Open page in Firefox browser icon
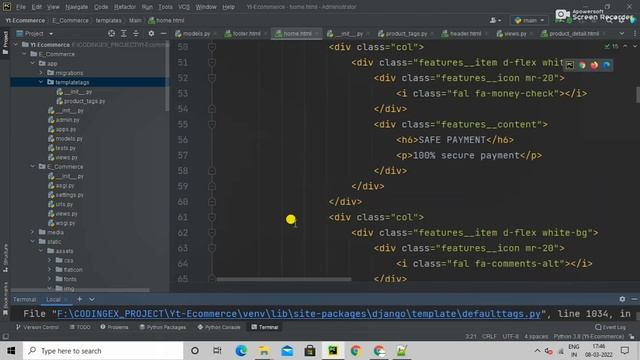Image resolution: width=640 pixels, height=360 pixels. [x=594, y=65]
